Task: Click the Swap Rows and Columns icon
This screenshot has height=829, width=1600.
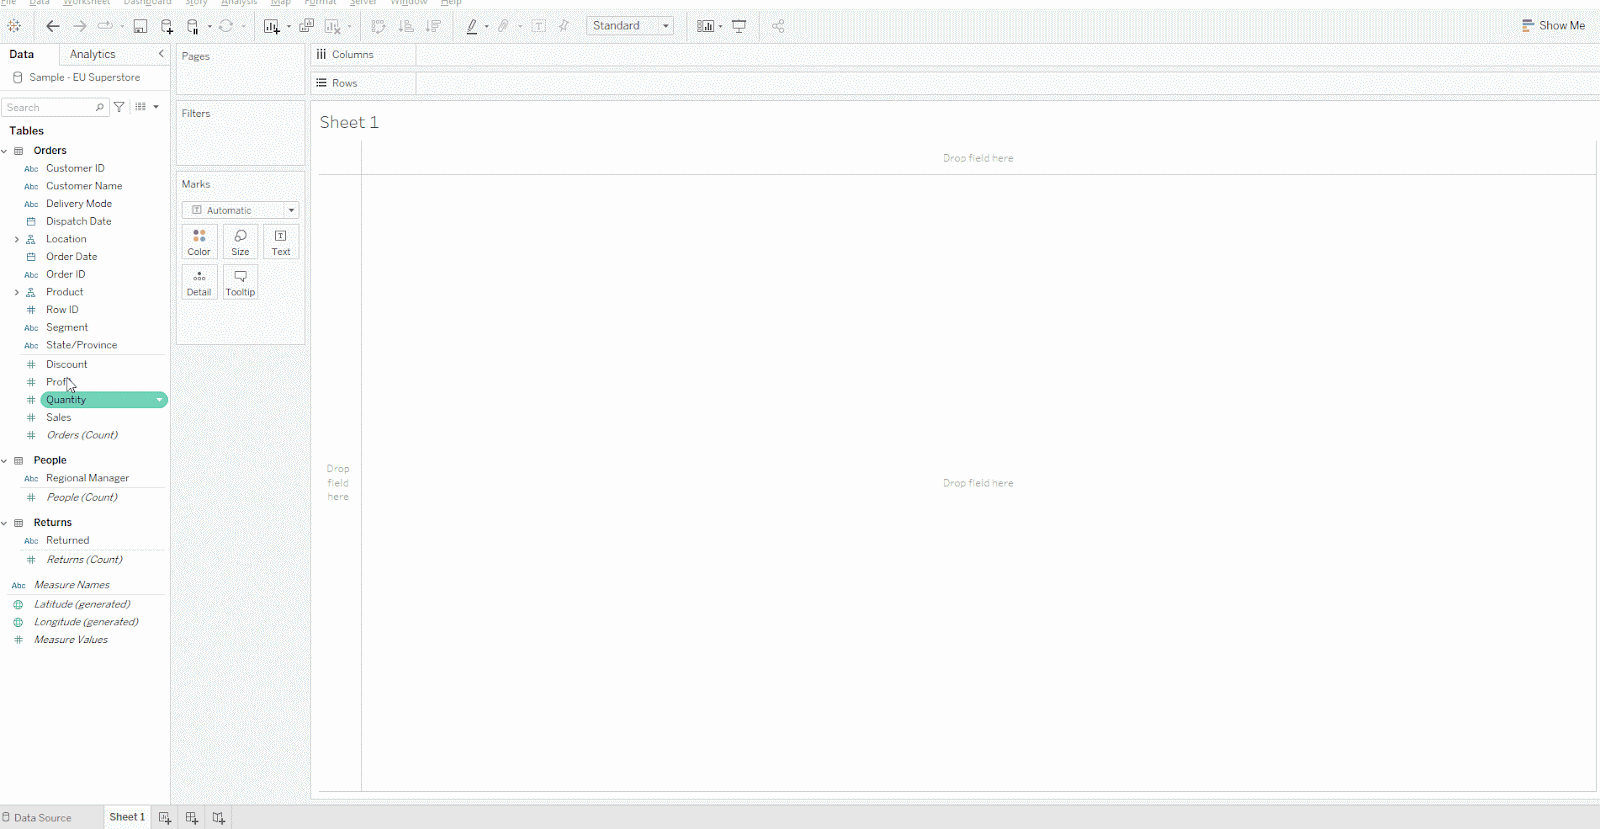Action: tap(379, 26)
